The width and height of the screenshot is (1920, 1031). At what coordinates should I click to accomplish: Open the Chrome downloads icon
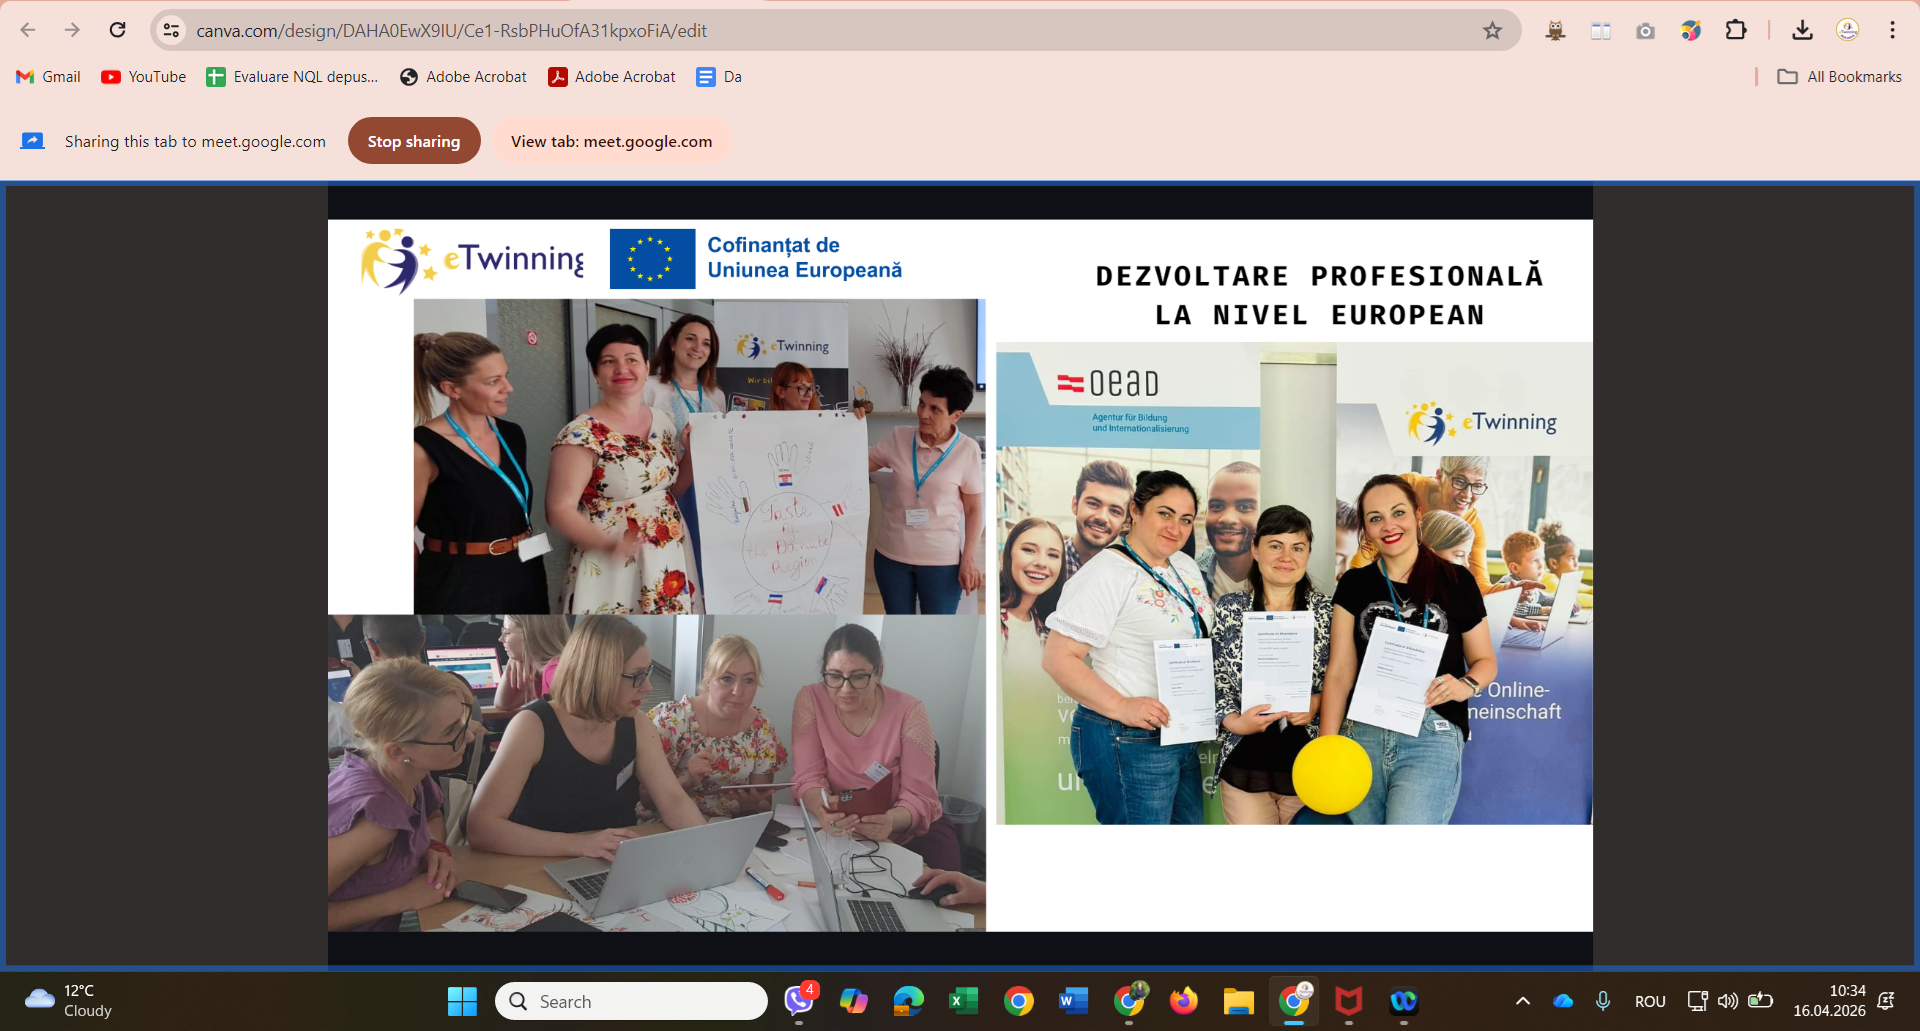[x=1802, y=30]
